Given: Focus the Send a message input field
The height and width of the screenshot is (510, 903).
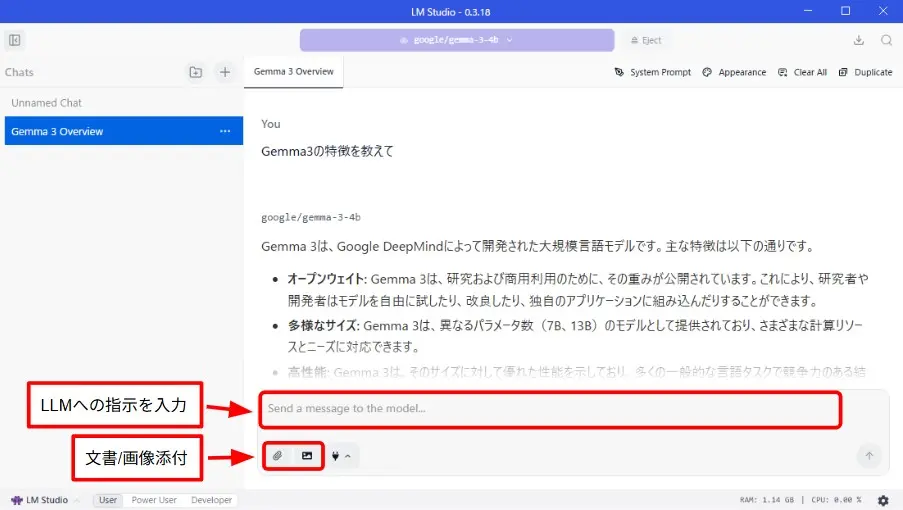Looking at the screenshot, I should [550, 409].
